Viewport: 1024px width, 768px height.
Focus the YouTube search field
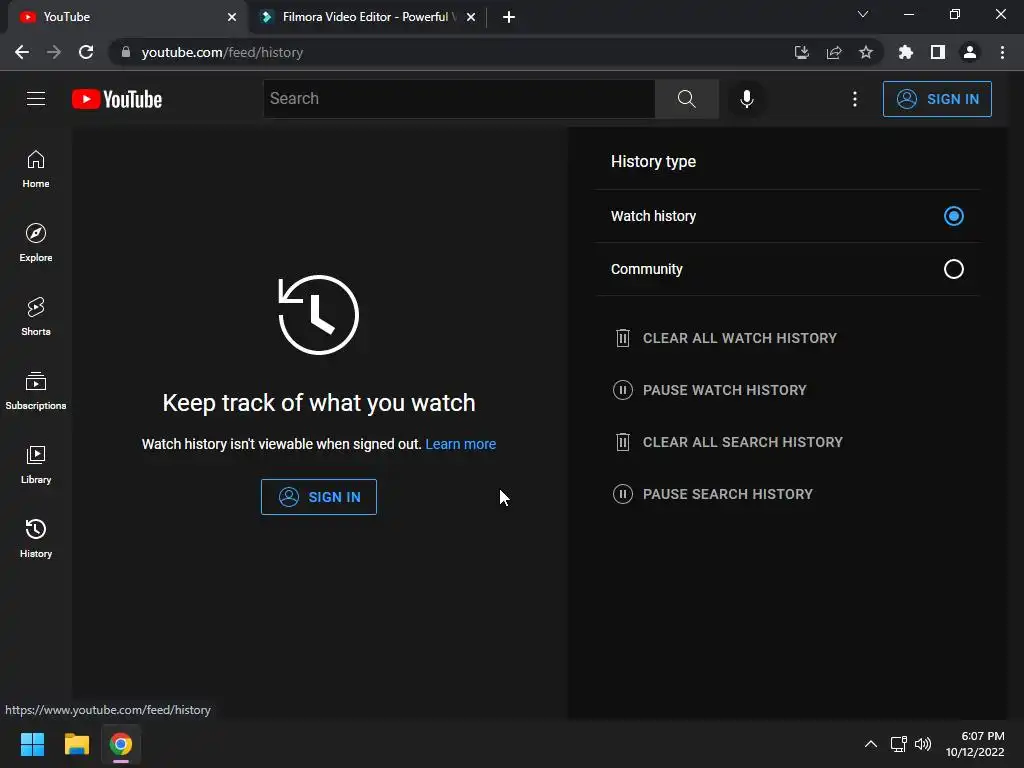pos(459,99)
